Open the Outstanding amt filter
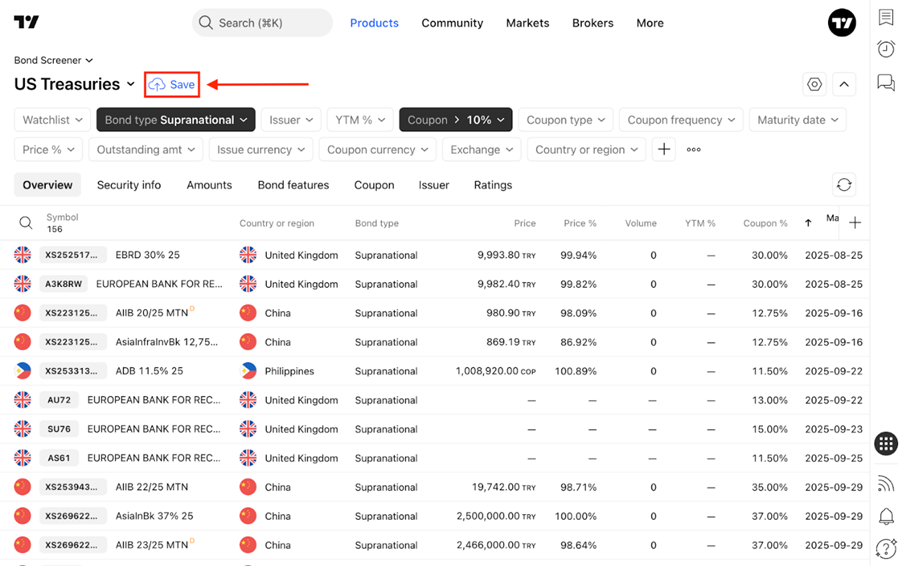Screen dimensions: 902x566 pos(146,150)
